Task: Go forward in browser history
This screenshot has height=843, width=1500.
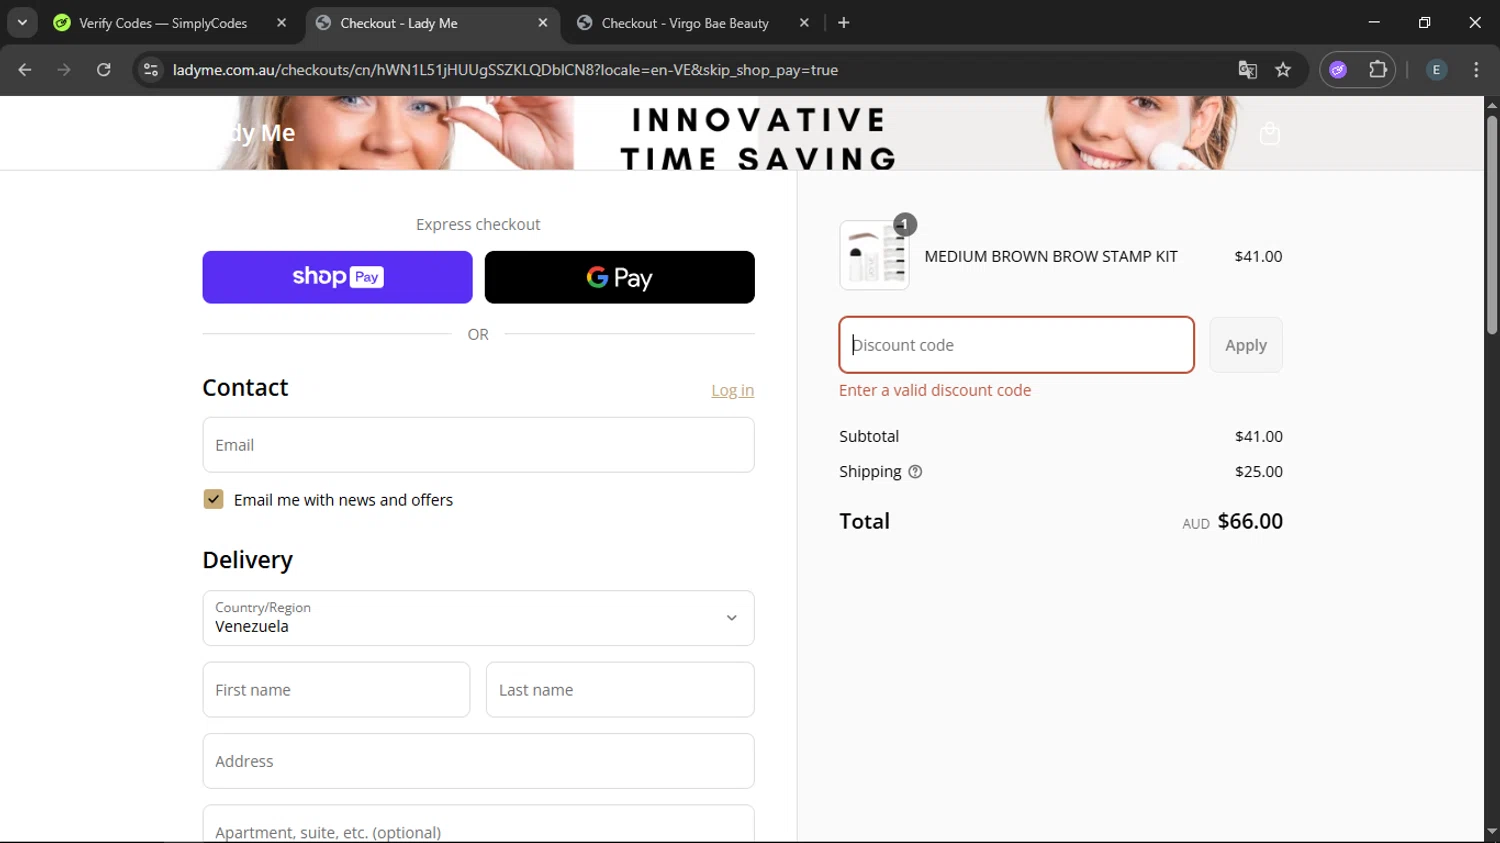Action: [64, 70]
